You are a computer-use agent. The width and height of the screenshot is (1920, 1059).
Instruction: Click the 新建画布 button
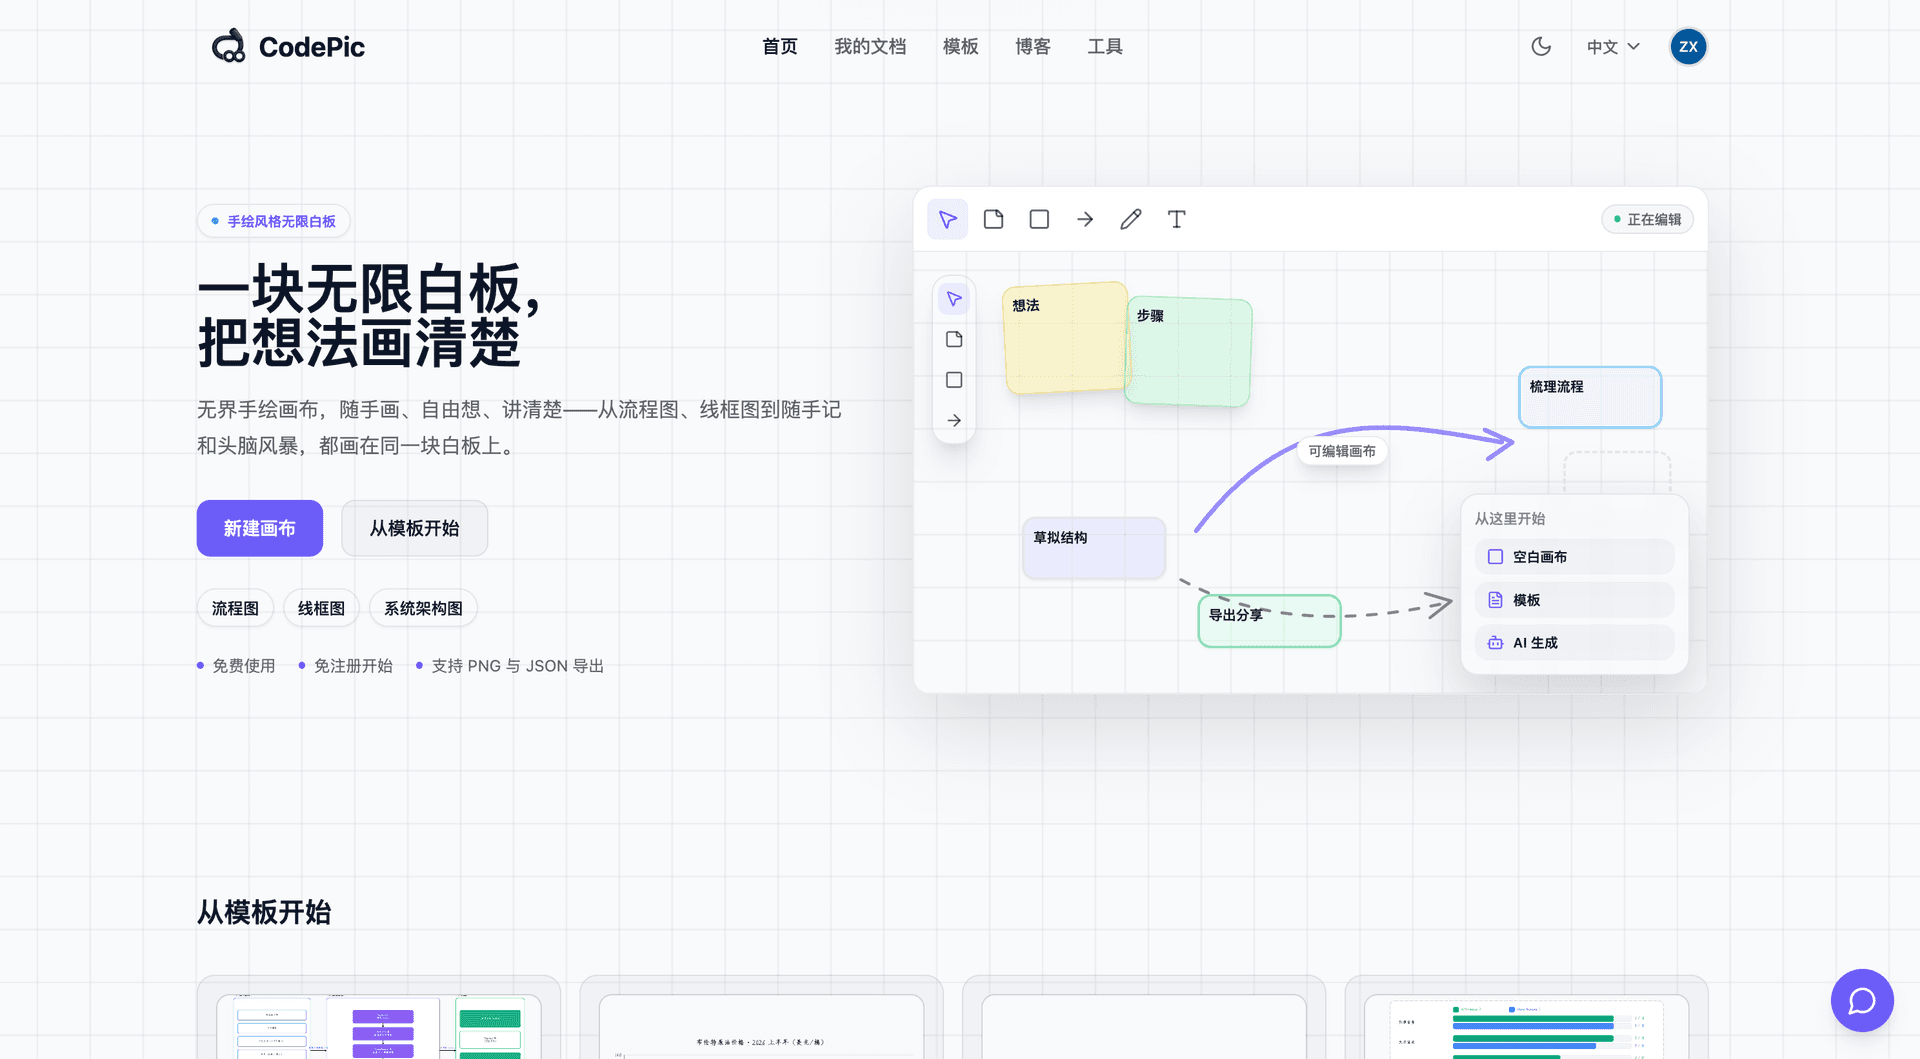[x=260, y=528]
